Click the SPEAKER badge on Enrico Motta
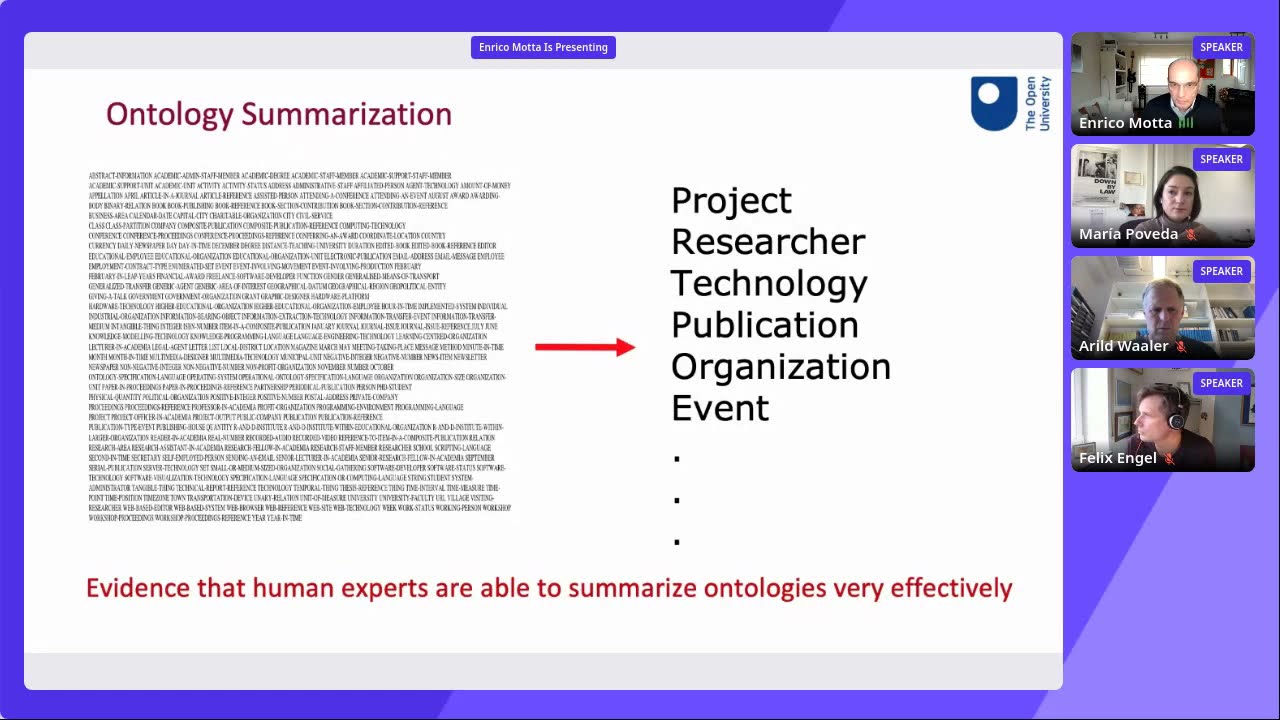1280x720 pixels. 1221,47
